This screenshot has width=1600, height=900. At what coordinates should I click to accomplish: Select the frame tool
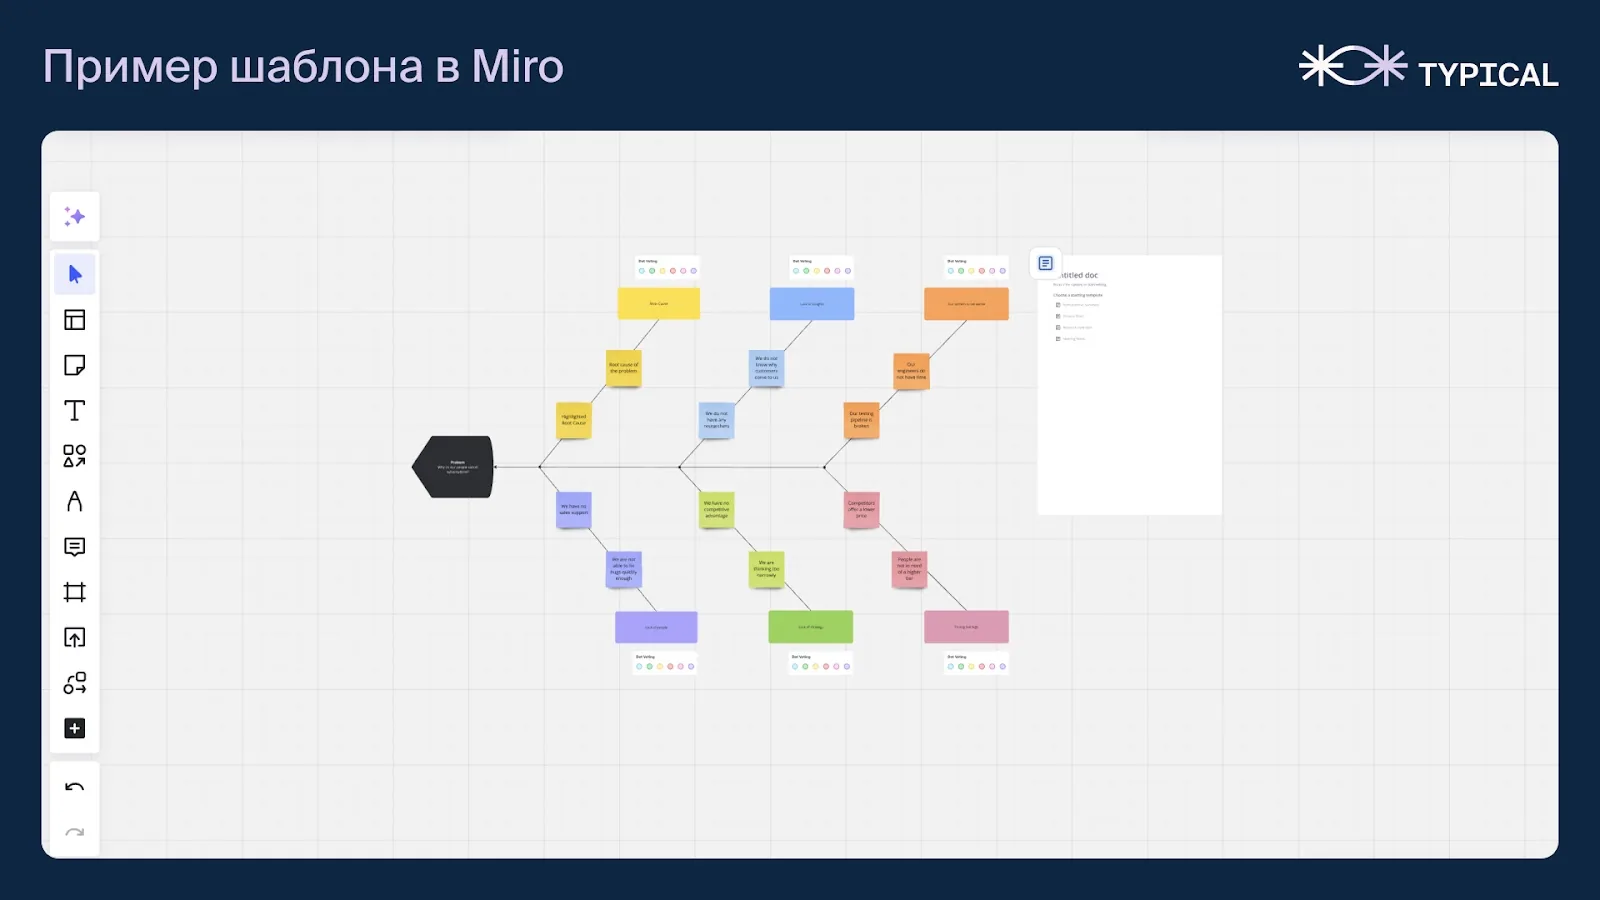pos(75,592)
